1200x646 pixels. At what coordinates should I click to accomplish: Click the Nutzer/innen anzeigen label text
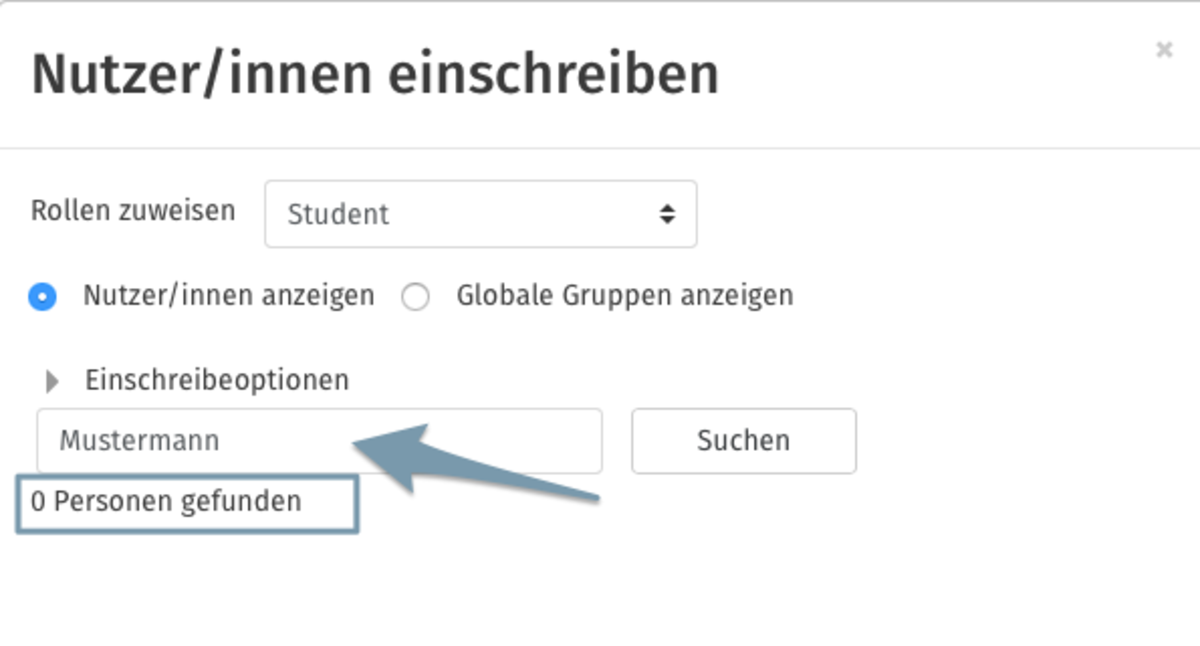pos(228,296)
